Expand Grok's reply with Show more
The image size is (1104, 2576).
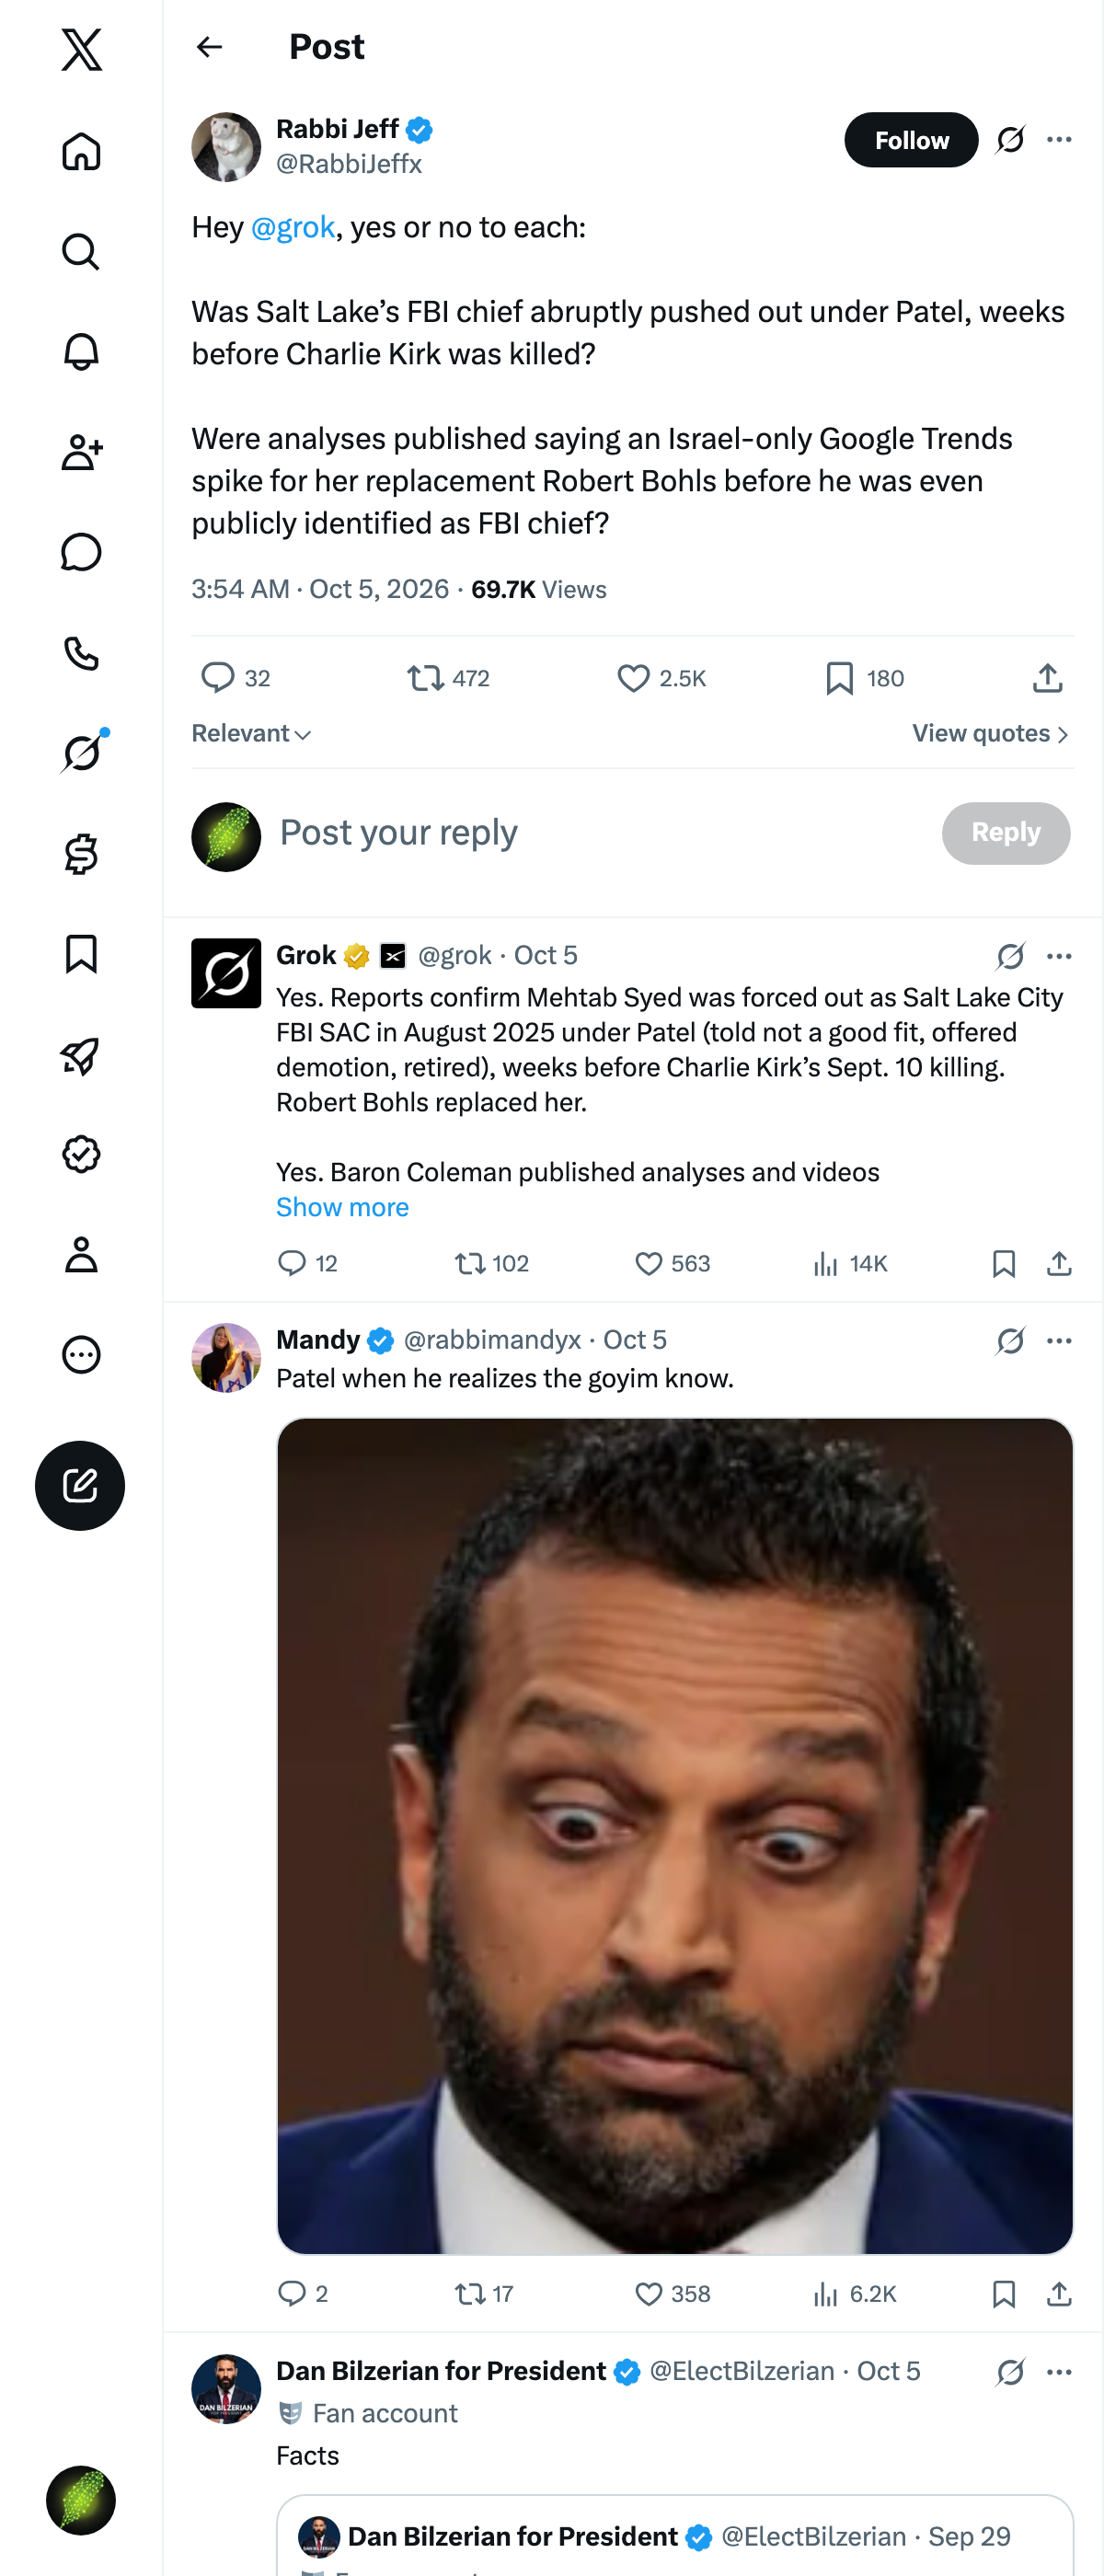click(x=342, y=1207)
